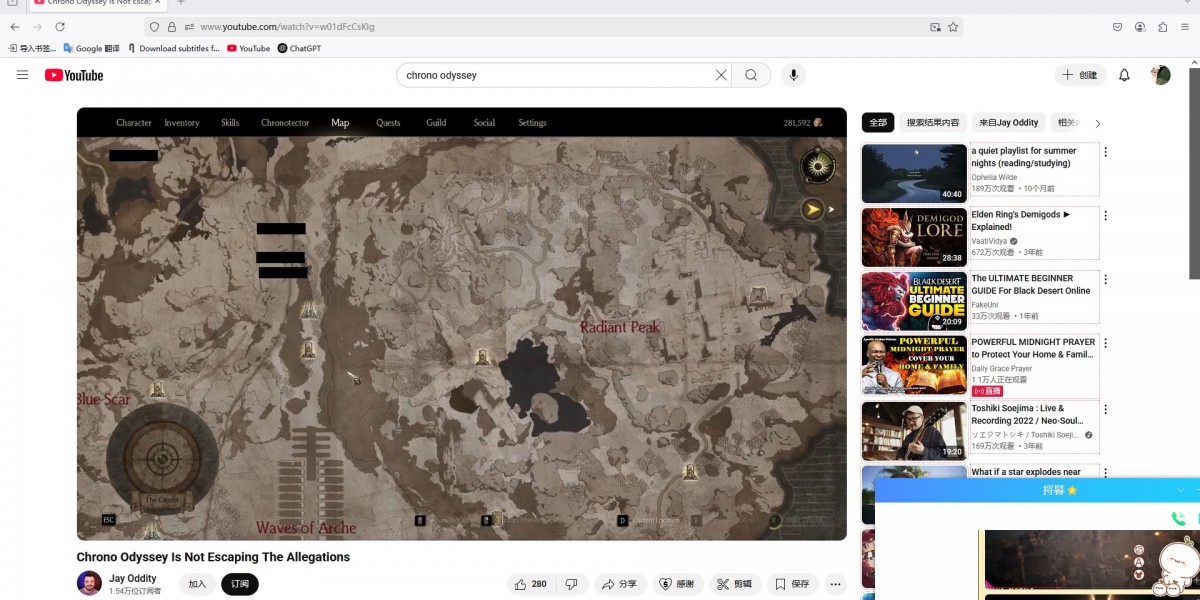The width and height of the screenshot is (1200, 600).
Task: Open the Google 翻译 bookmark
Action: 91,48
